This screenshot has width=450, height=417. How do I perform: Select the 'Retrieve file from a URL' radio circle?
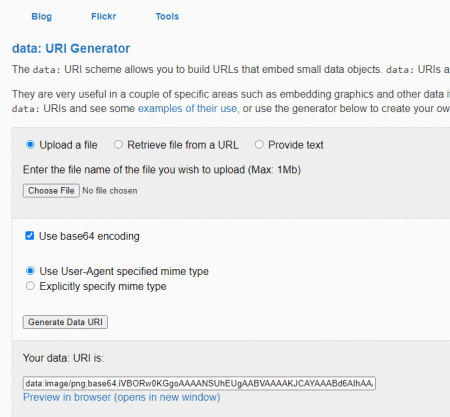[118, 145]
